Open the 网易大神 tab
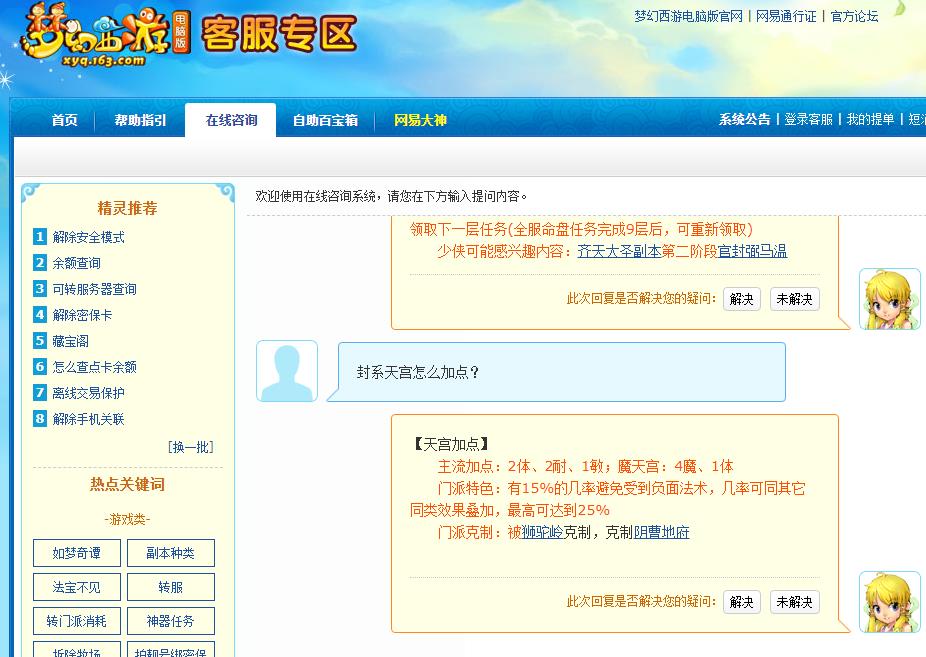926x657 pixels. (x=420, y=120)
